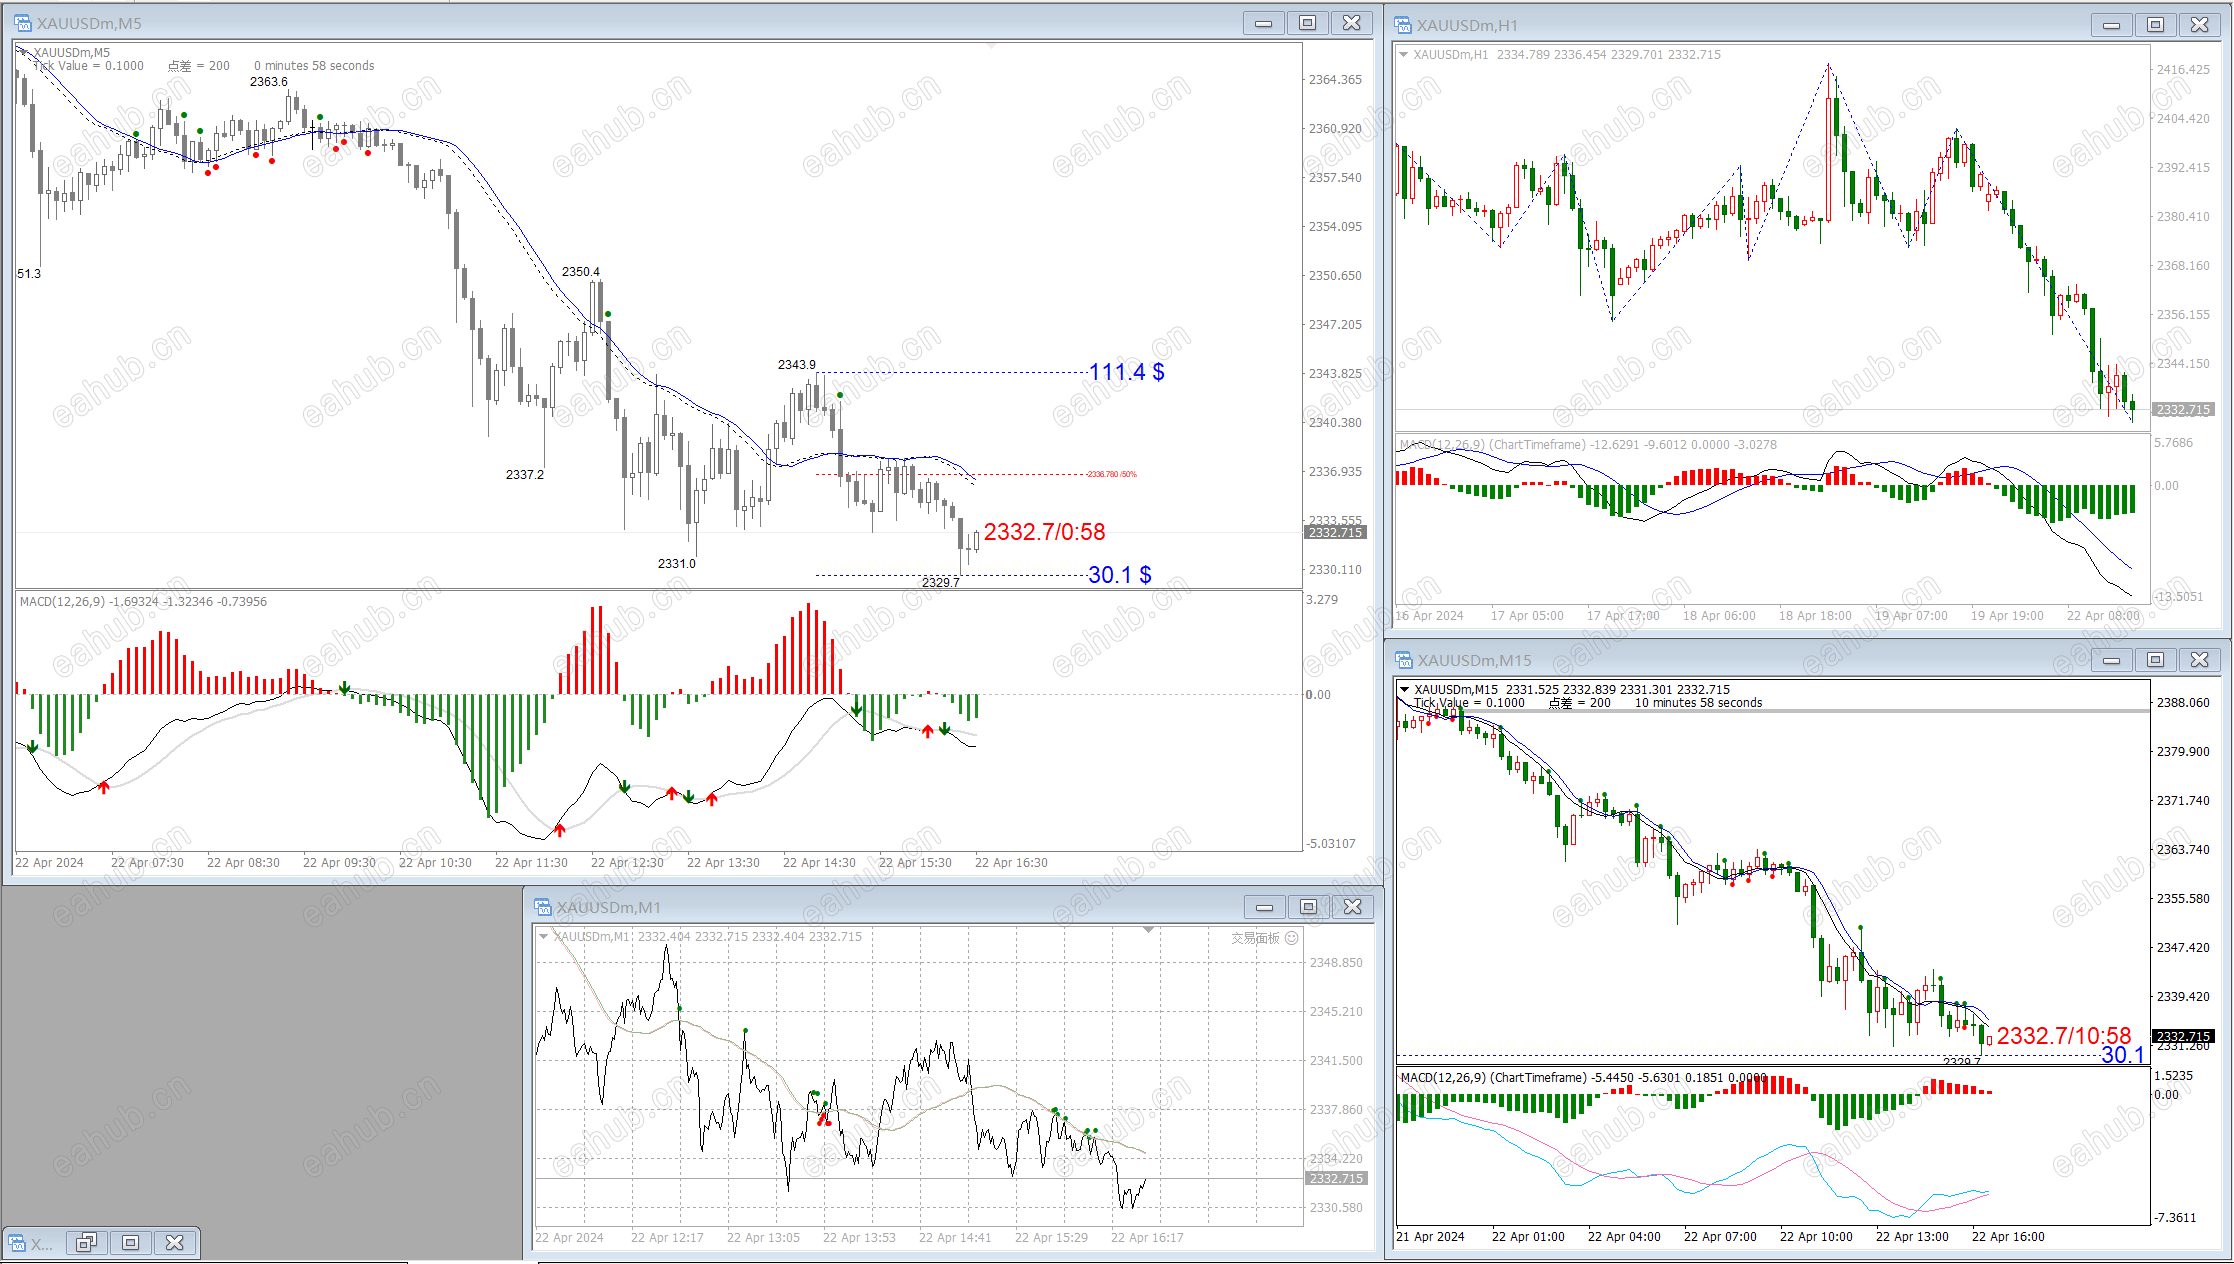Maximize the XAUUSDm,M15 chart window
The width and height of the screenshot is (2234, 1264).
[x=2155, y=660]
